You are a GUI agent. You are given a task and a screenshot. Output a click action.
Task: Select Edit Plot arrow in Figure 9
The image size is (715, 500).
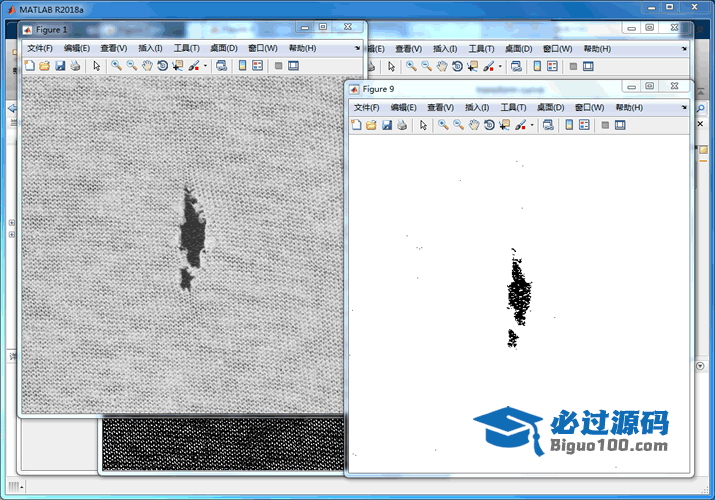pos(423,125)
